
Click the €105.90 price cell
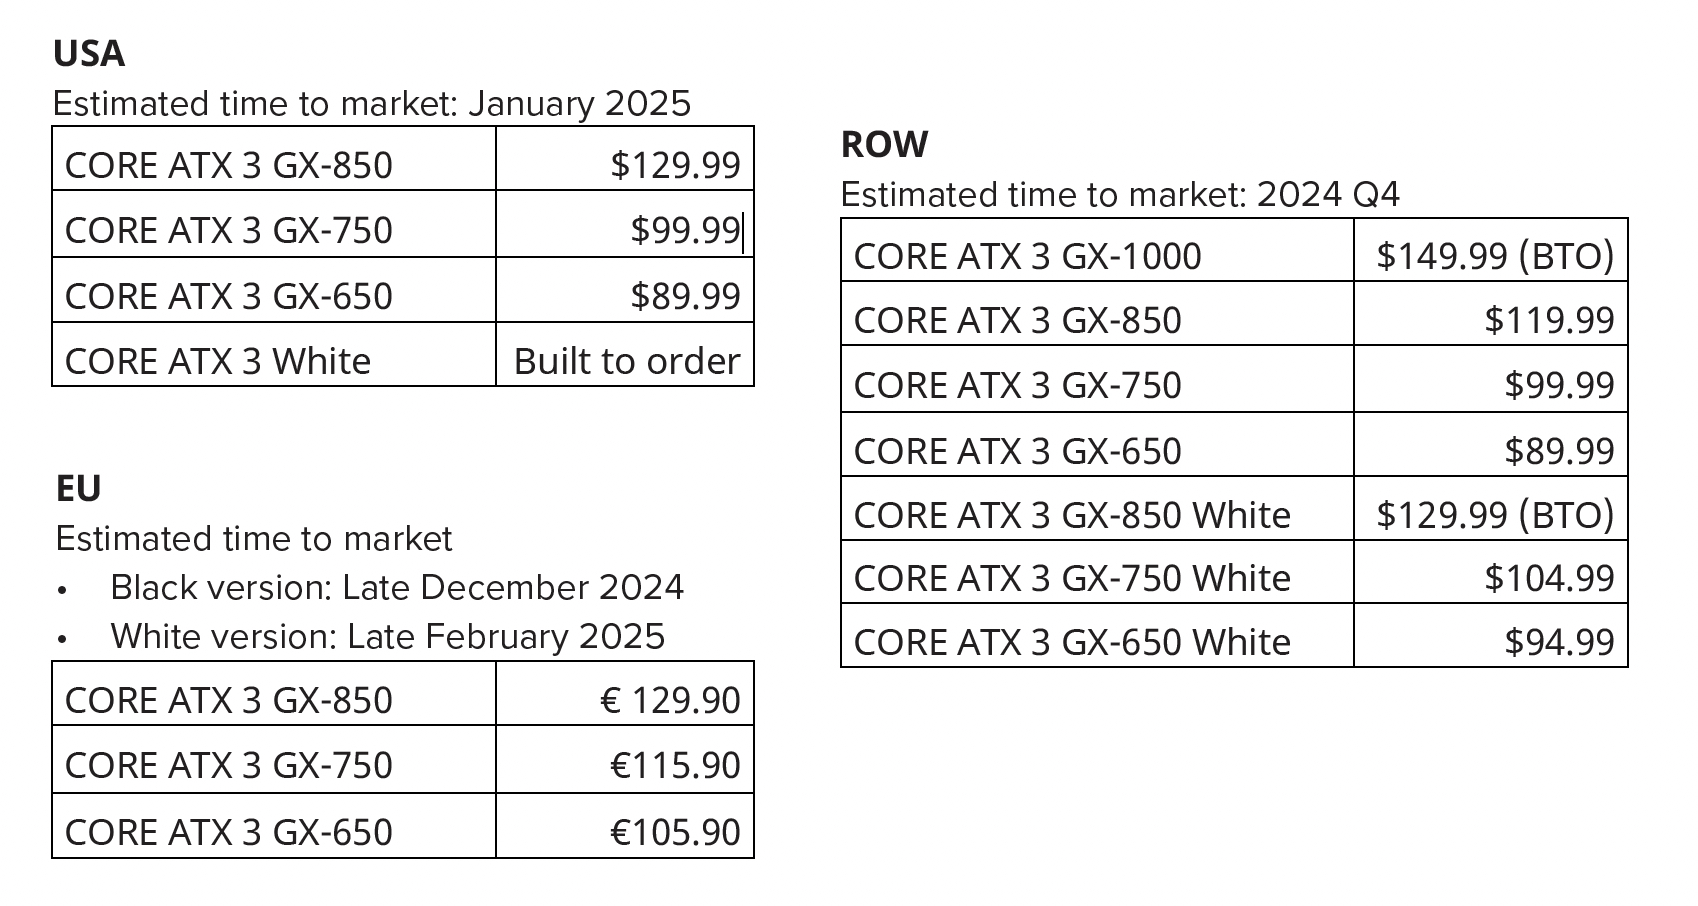(x=675, y=833)
